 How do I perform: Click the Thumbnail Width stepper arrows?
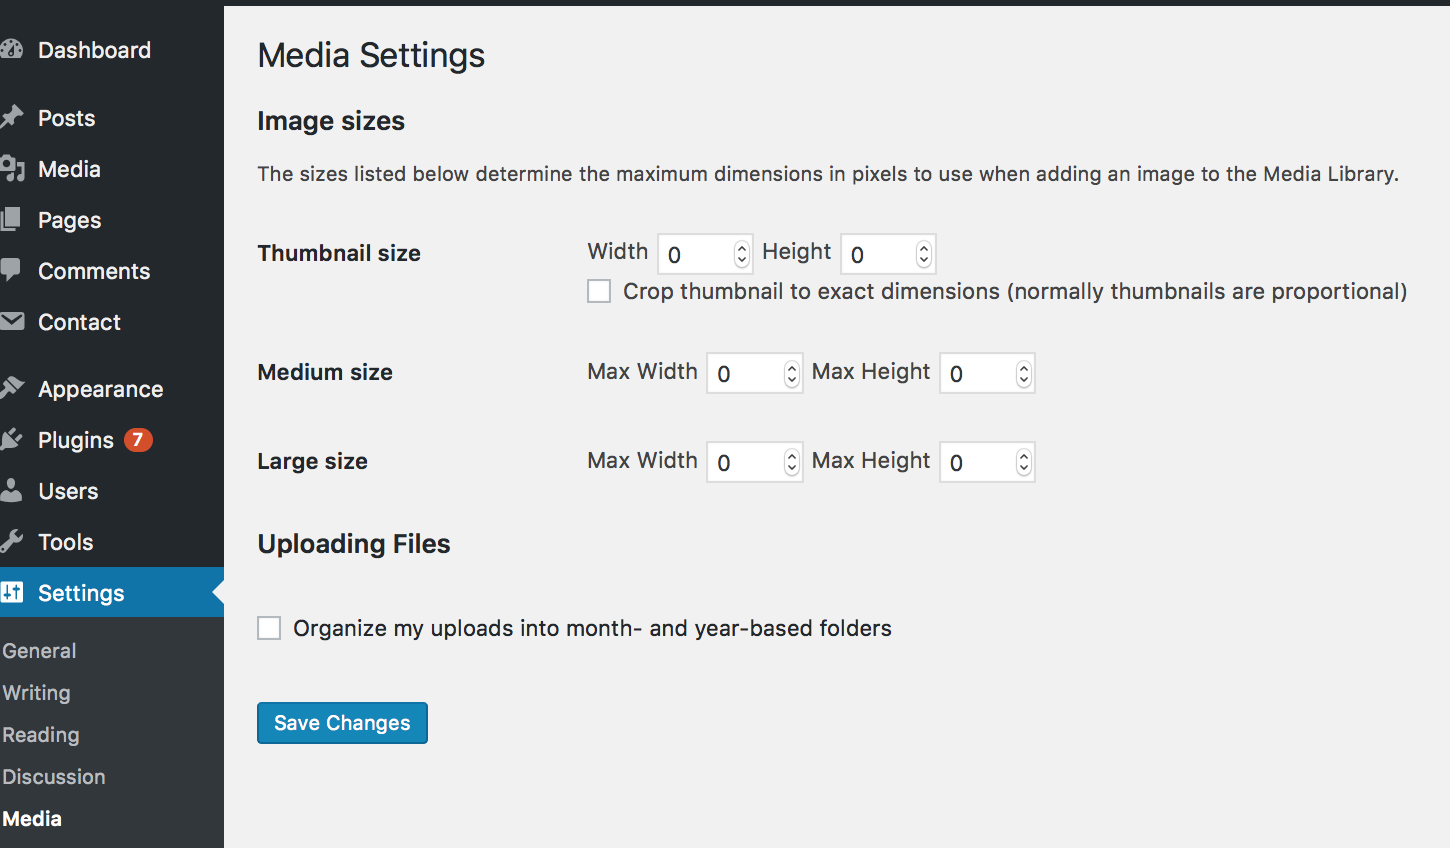pos(742,254)
